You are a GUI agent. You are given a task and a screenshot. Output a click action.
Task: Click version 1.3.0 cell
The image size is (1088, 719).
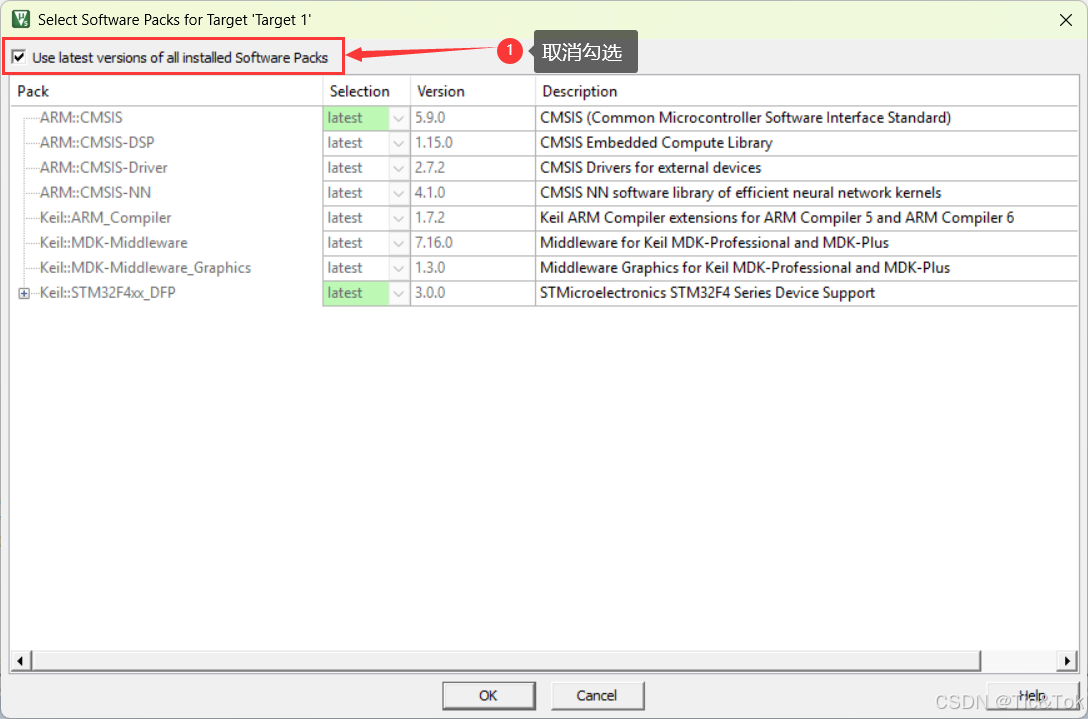473,269
